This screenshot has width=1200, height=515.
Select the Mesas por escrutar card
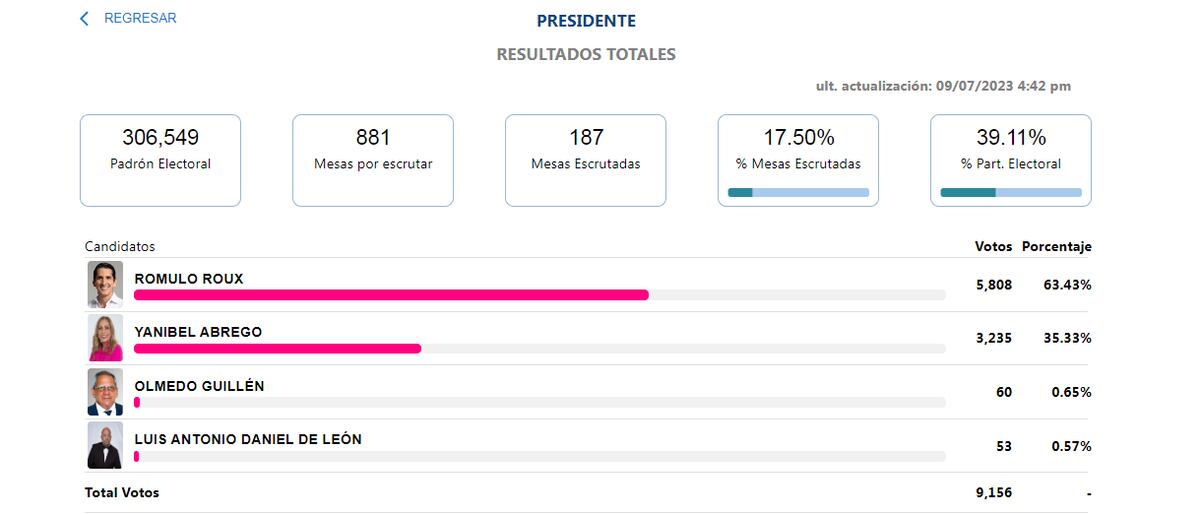coord(373,160)
